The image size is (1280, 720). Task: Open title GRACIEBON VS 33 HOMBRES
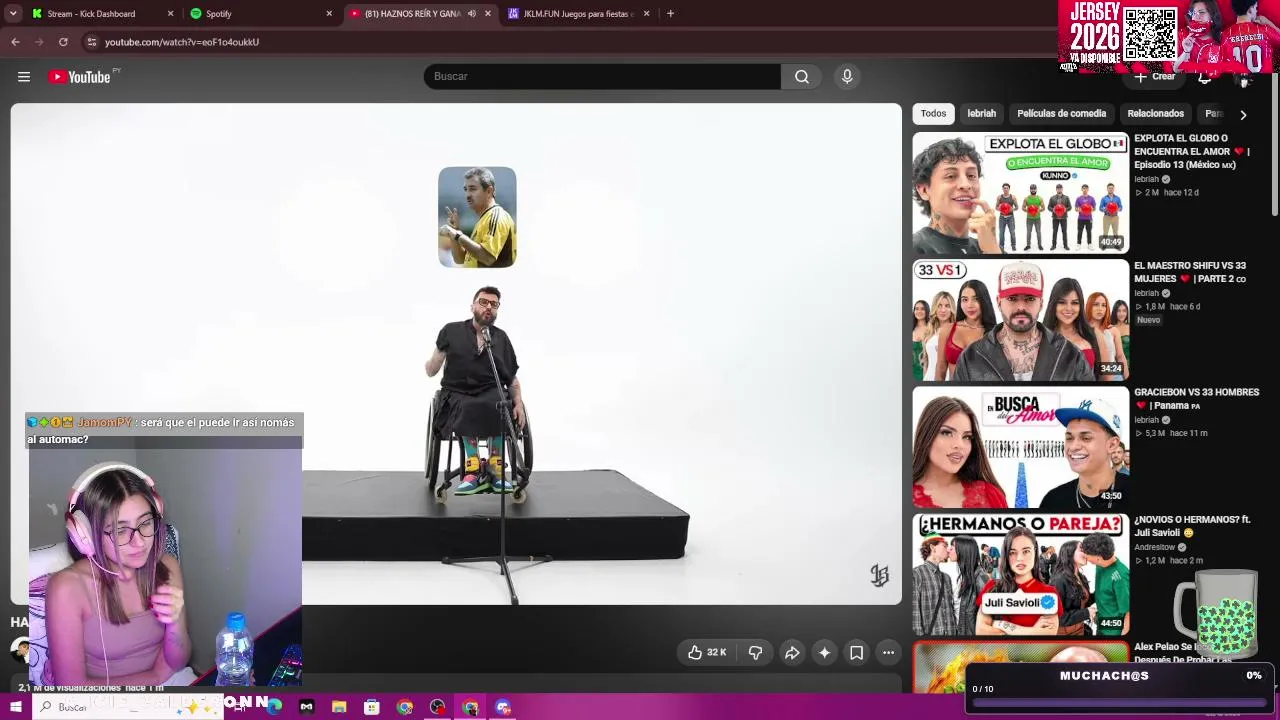(x=1196, y=399)
